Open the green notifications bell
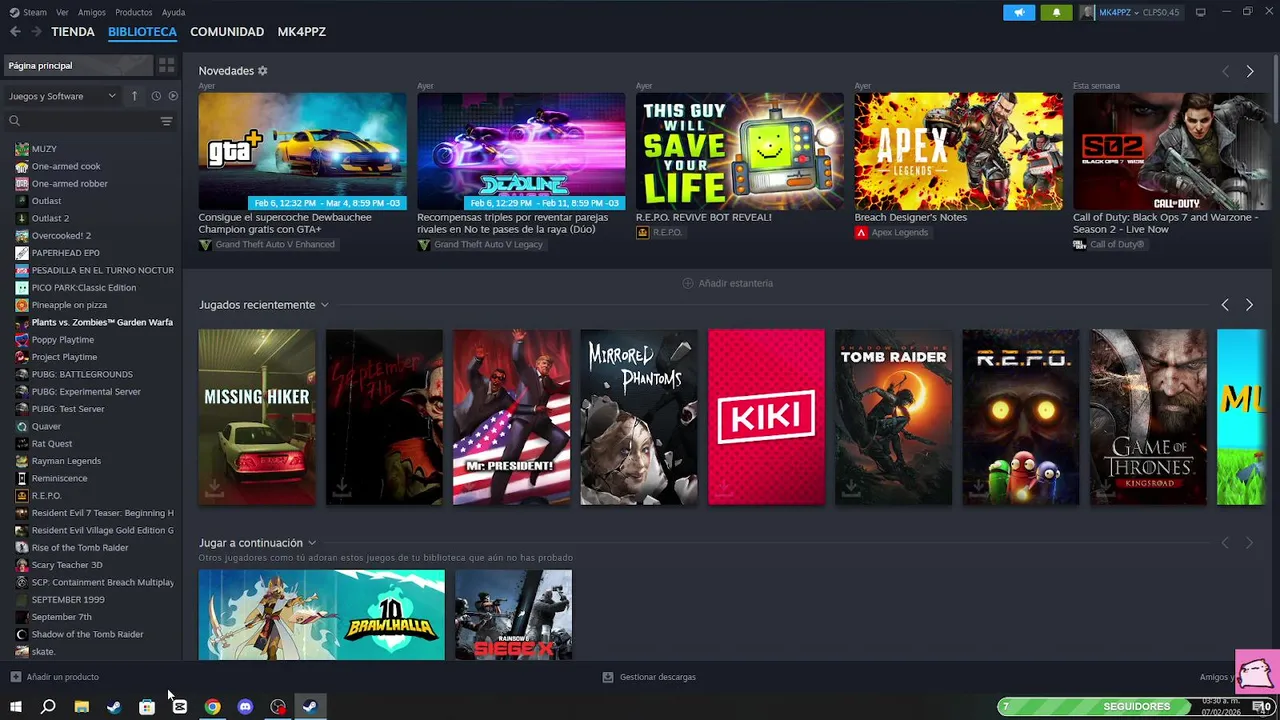The height and width of the screenshot is (720, 1280). (1056, 12)
